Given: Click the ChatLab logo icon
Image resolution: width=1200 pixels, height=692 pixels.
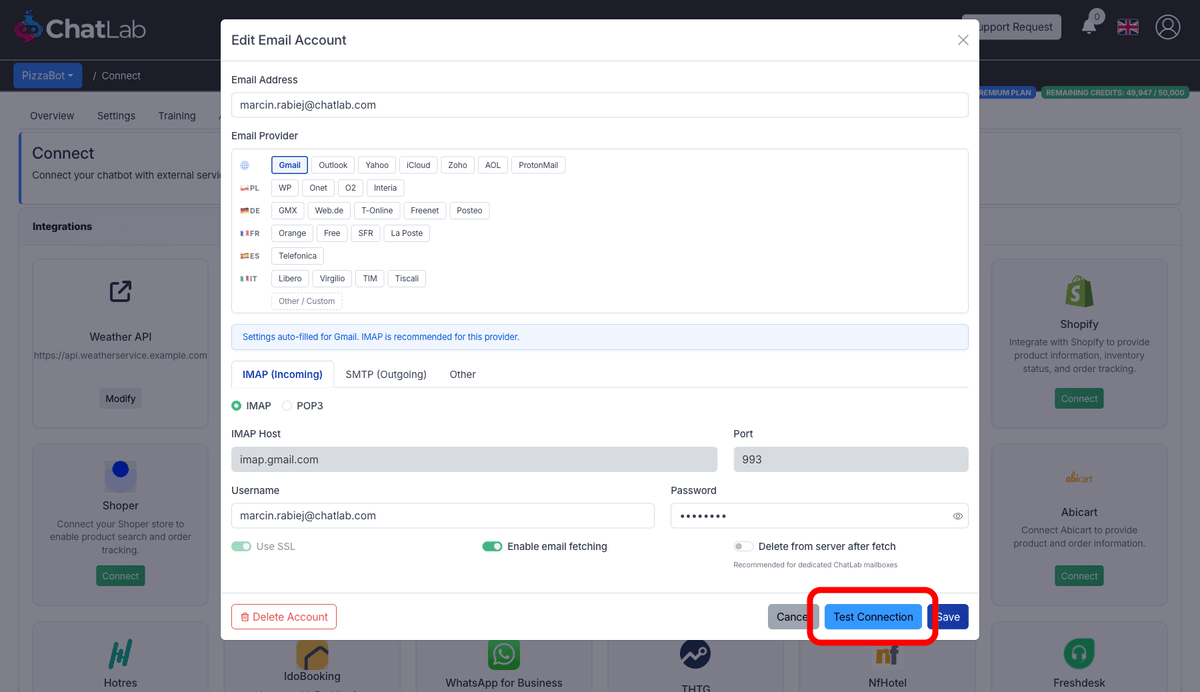Looking at the screenshot, I should 27,27.
